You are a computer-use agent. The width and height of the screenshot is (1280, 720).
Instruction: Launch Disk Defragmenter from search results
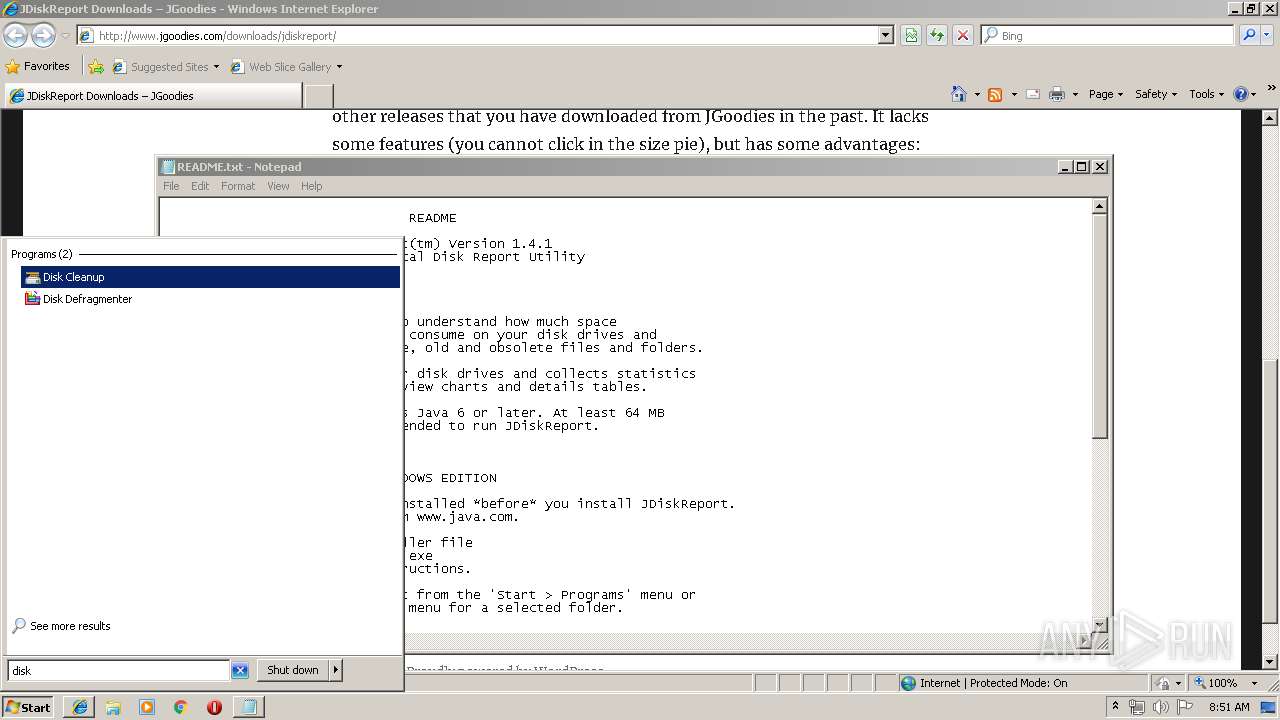210,299
